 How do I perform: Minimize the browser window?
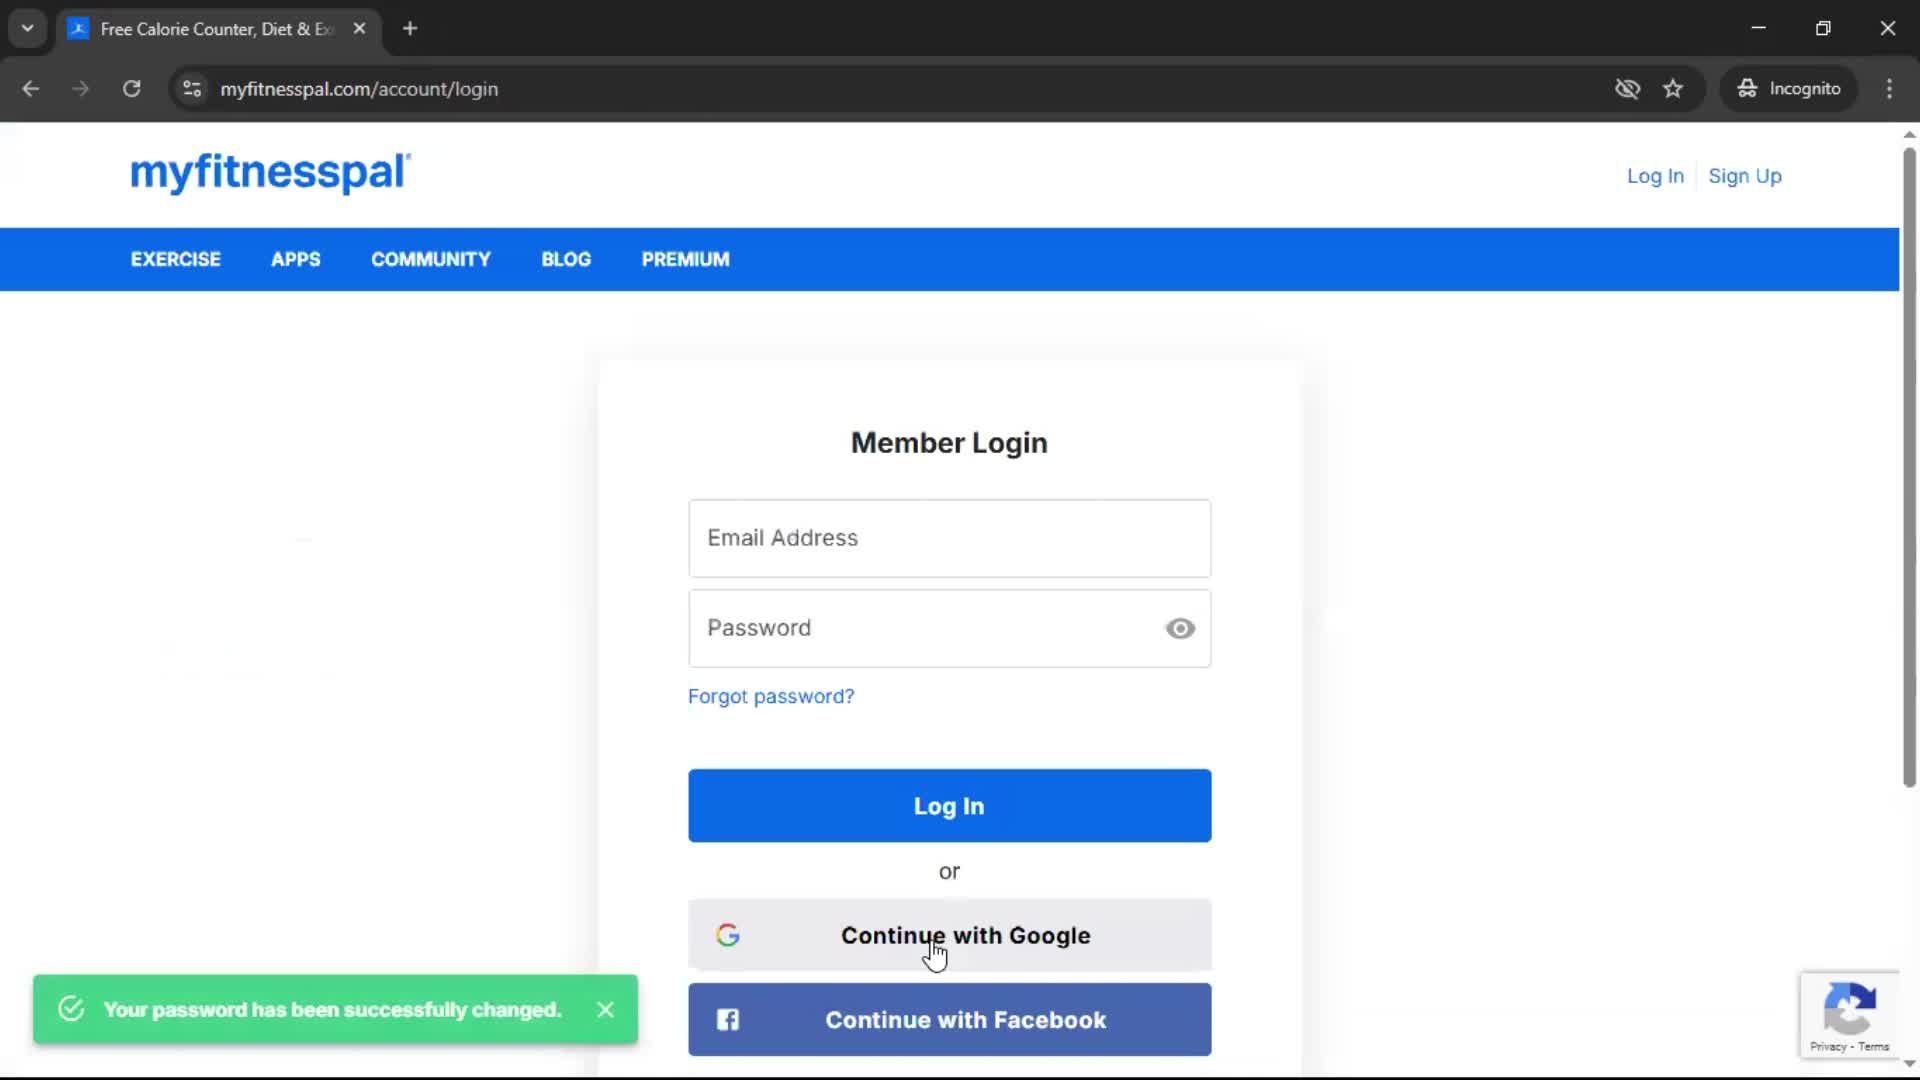(1759, 28)
